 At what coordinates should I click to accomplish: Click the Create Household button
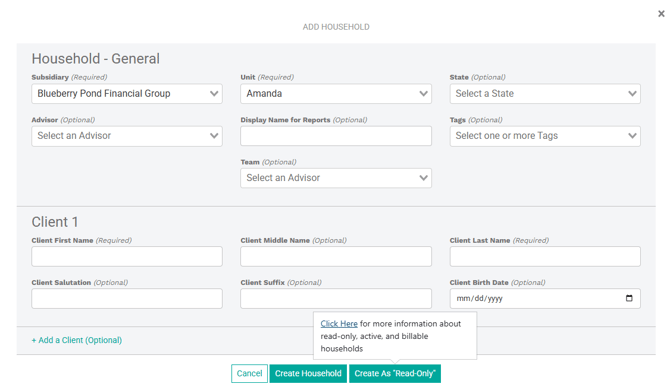pyautogui.click(x=308, y=373)
